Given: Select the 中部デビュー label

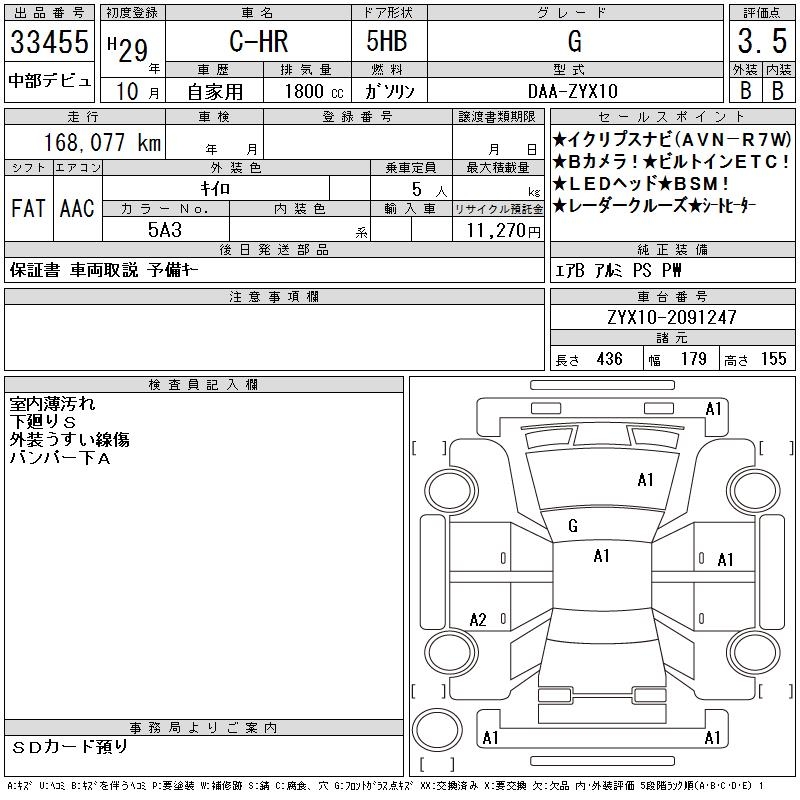Looking at the screenshot, I should [49, 81].
